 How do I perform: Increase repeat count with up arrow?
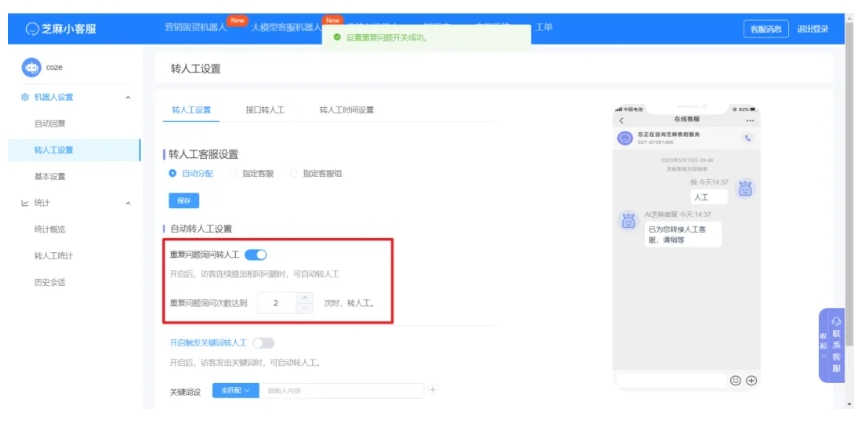tap(305, 298)
